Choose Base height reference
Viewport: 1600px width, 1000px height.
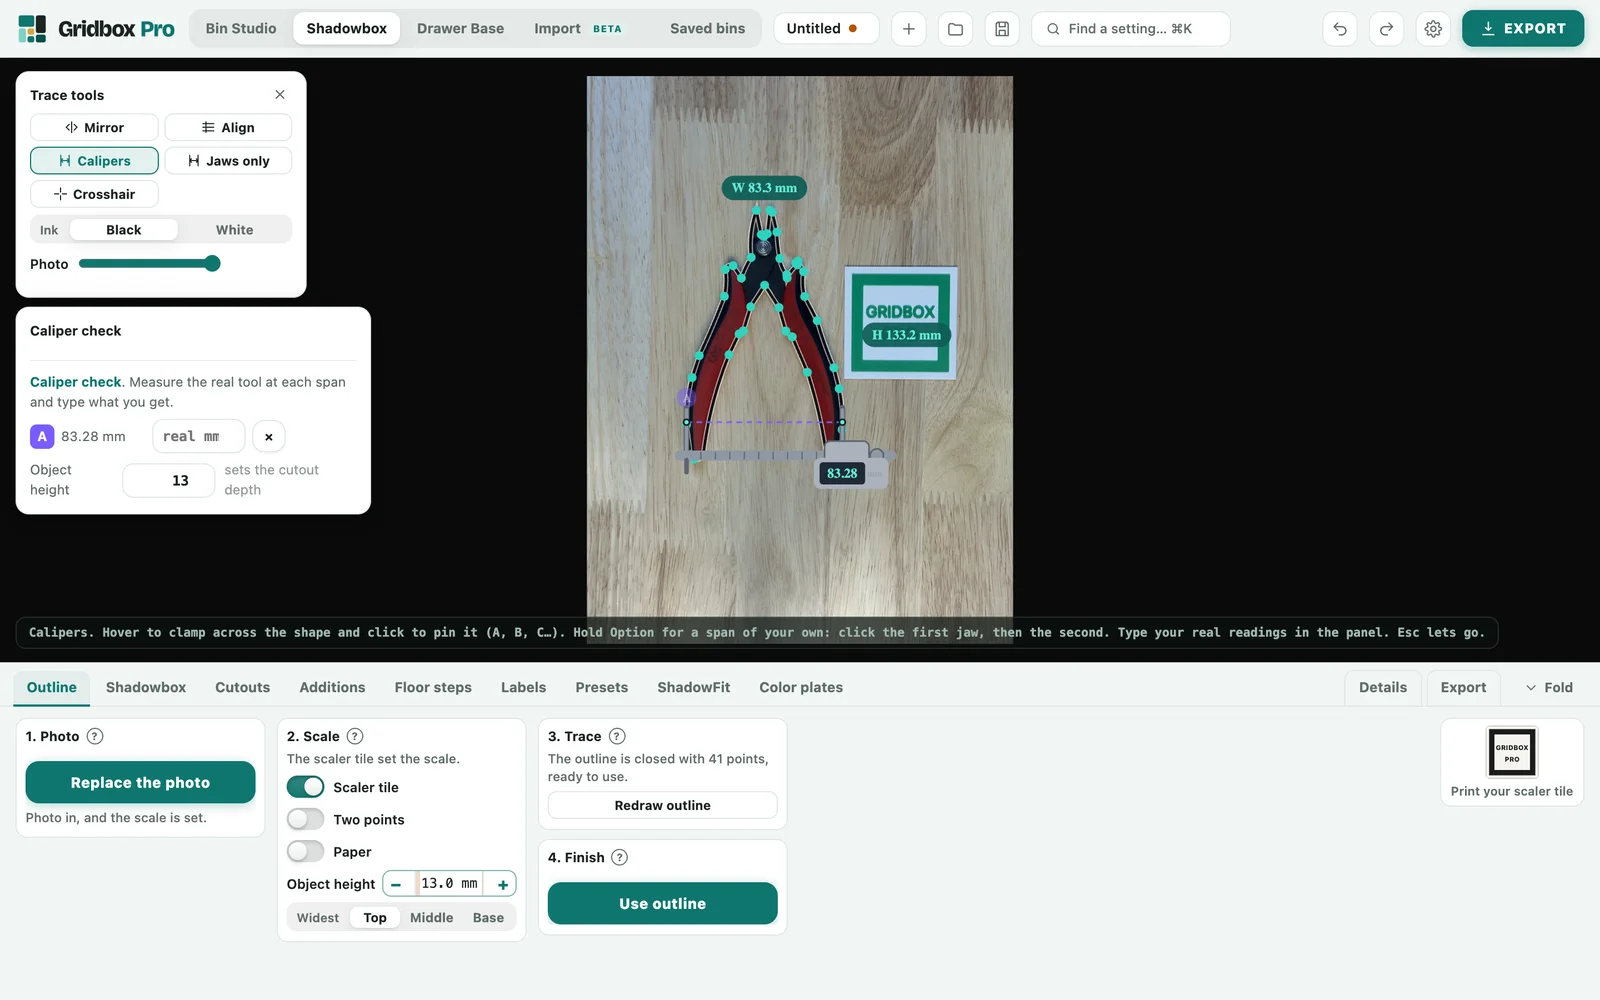click(x=488, y=918)
